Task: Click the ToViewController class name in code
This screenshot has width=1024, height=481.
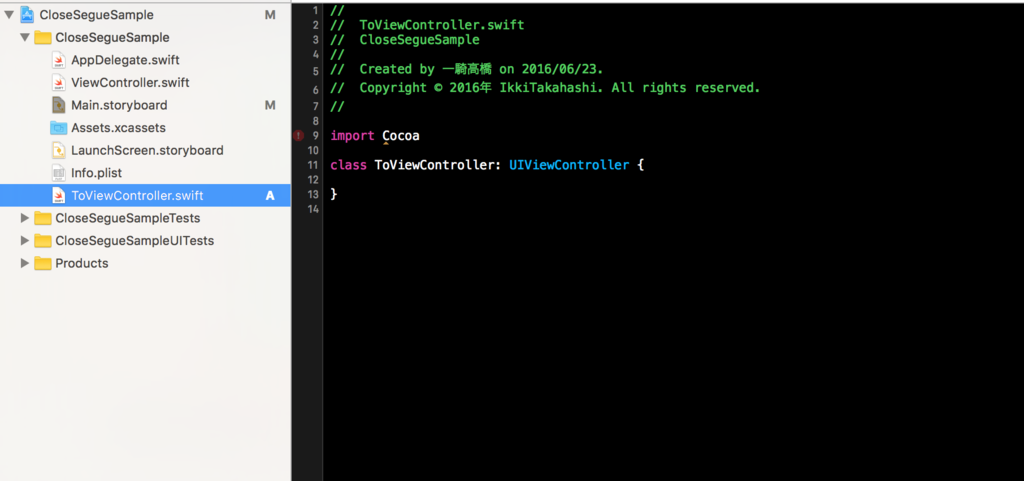Action: click(435, 165)
